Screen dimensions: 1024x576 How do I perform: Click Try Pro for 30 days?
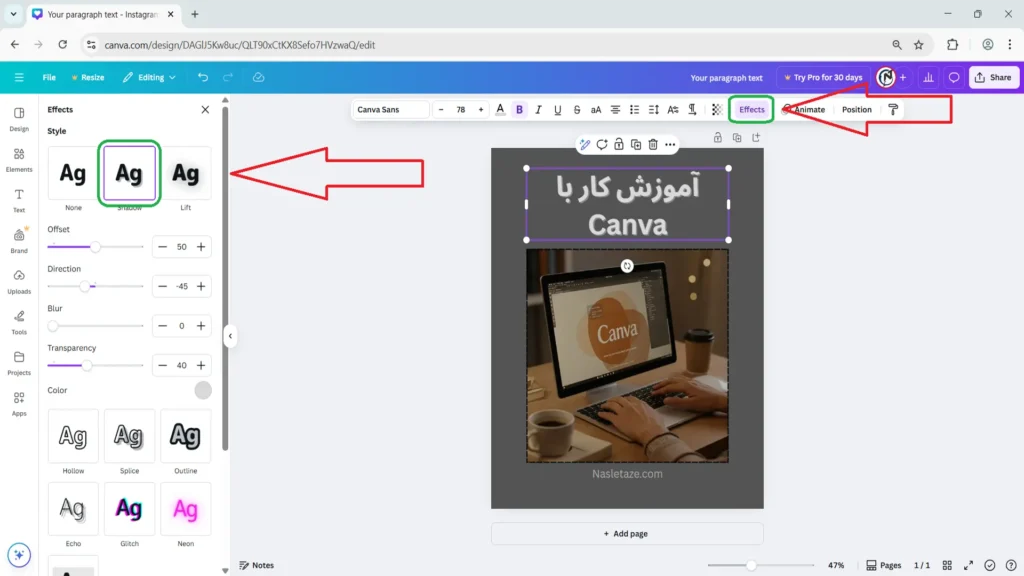pos(823,77)
